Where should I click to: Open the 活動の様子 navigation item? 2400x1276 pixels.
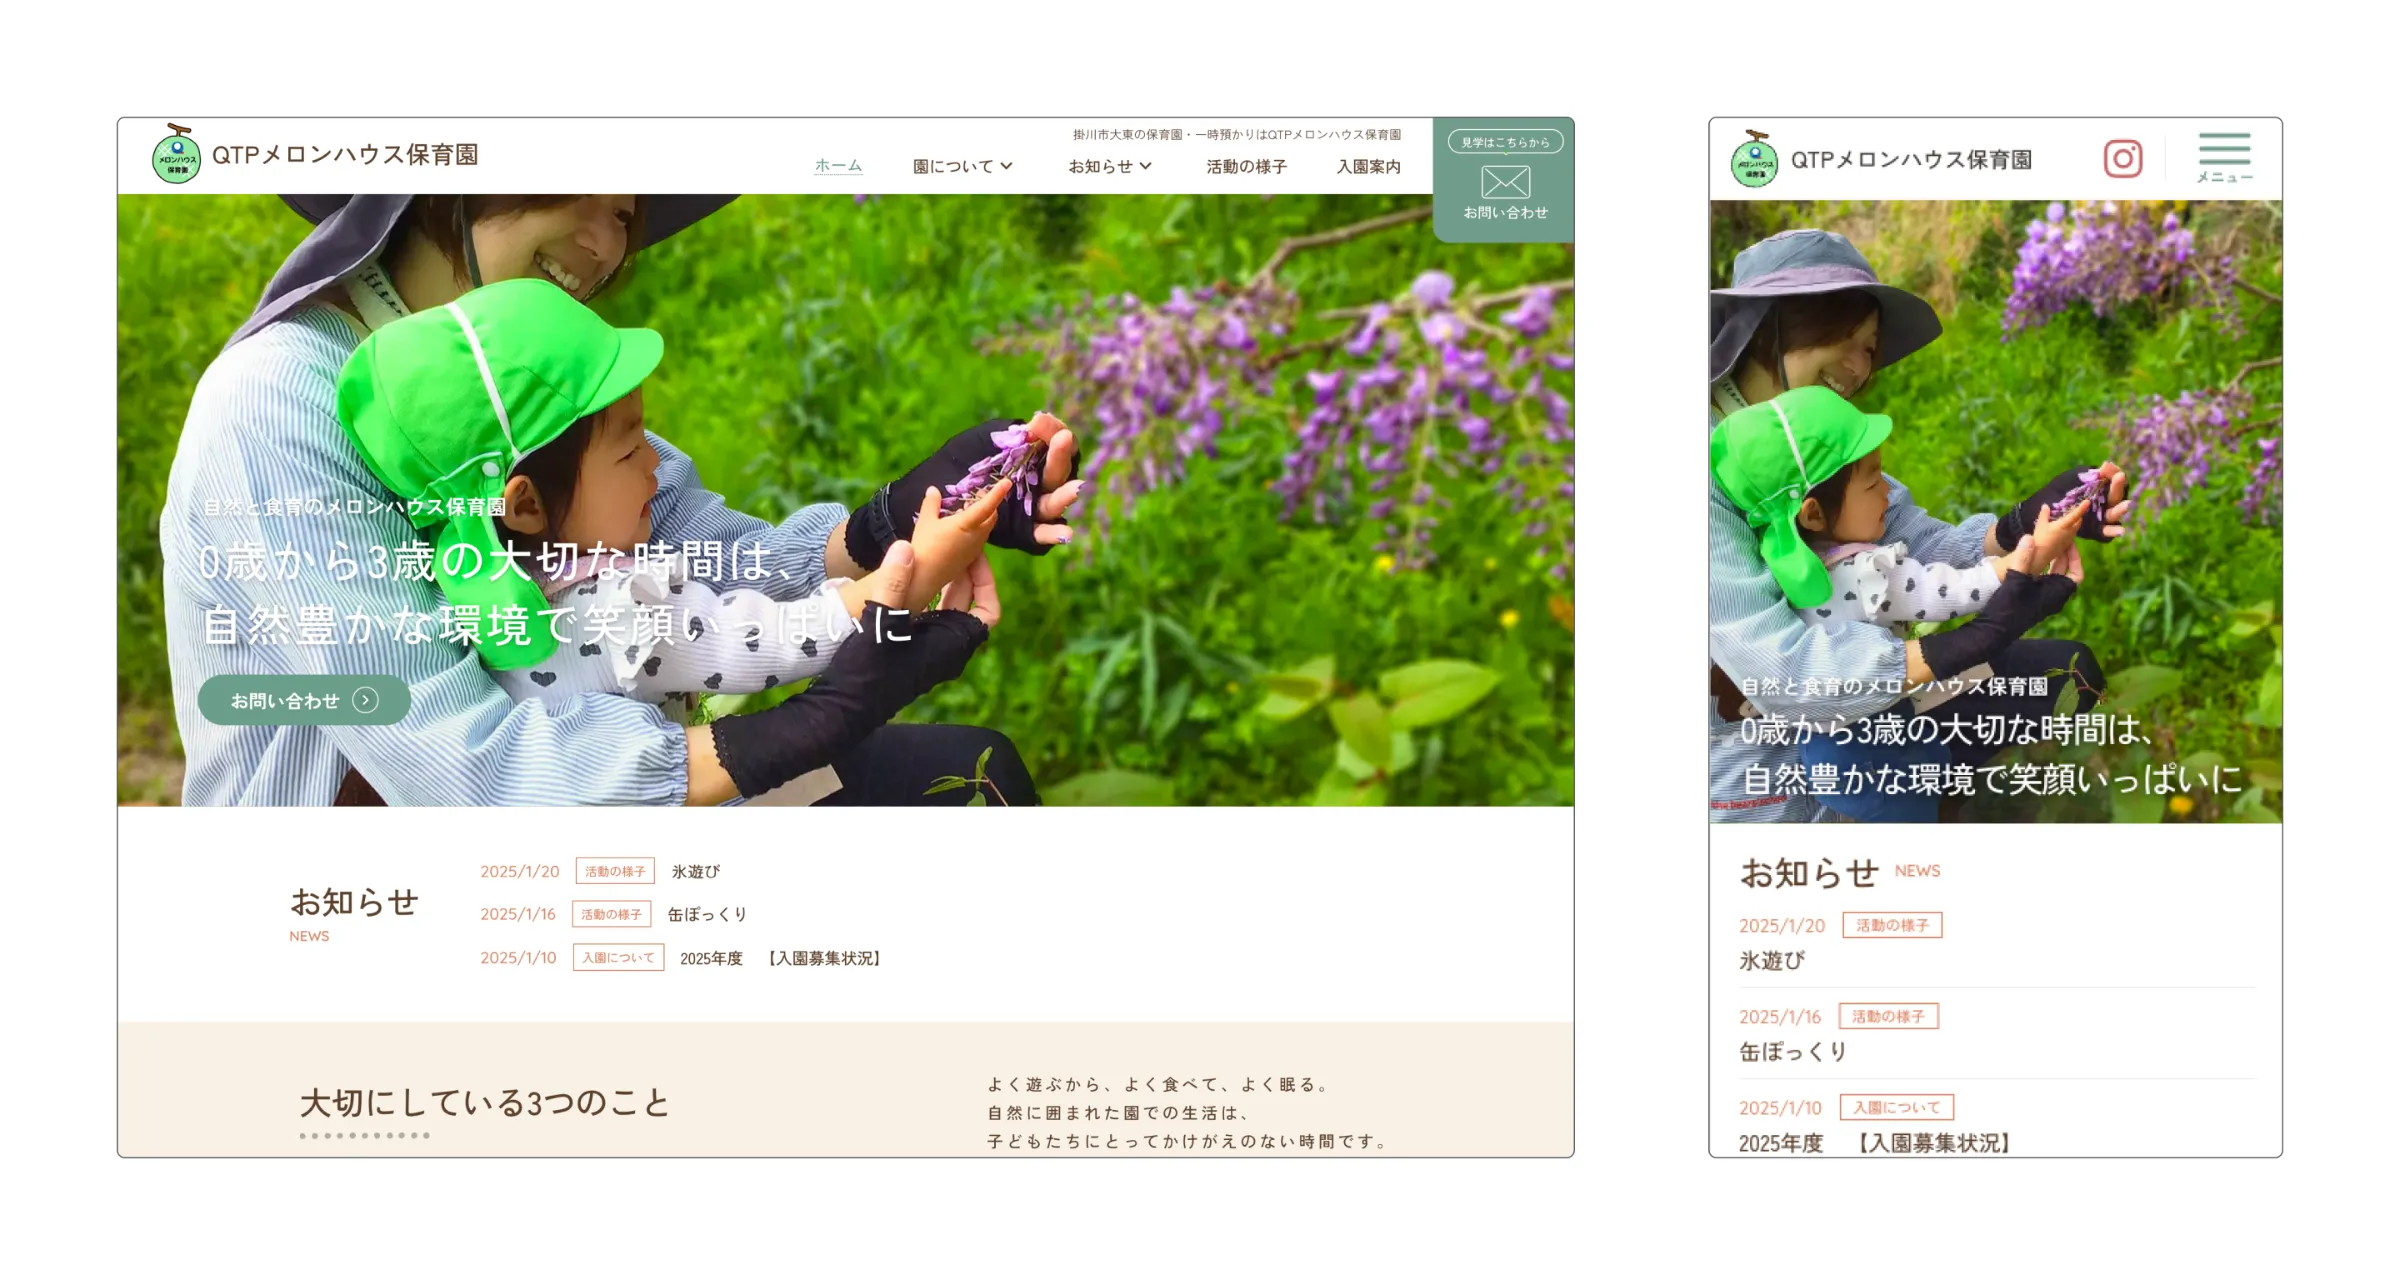[x=1246, y=166]
